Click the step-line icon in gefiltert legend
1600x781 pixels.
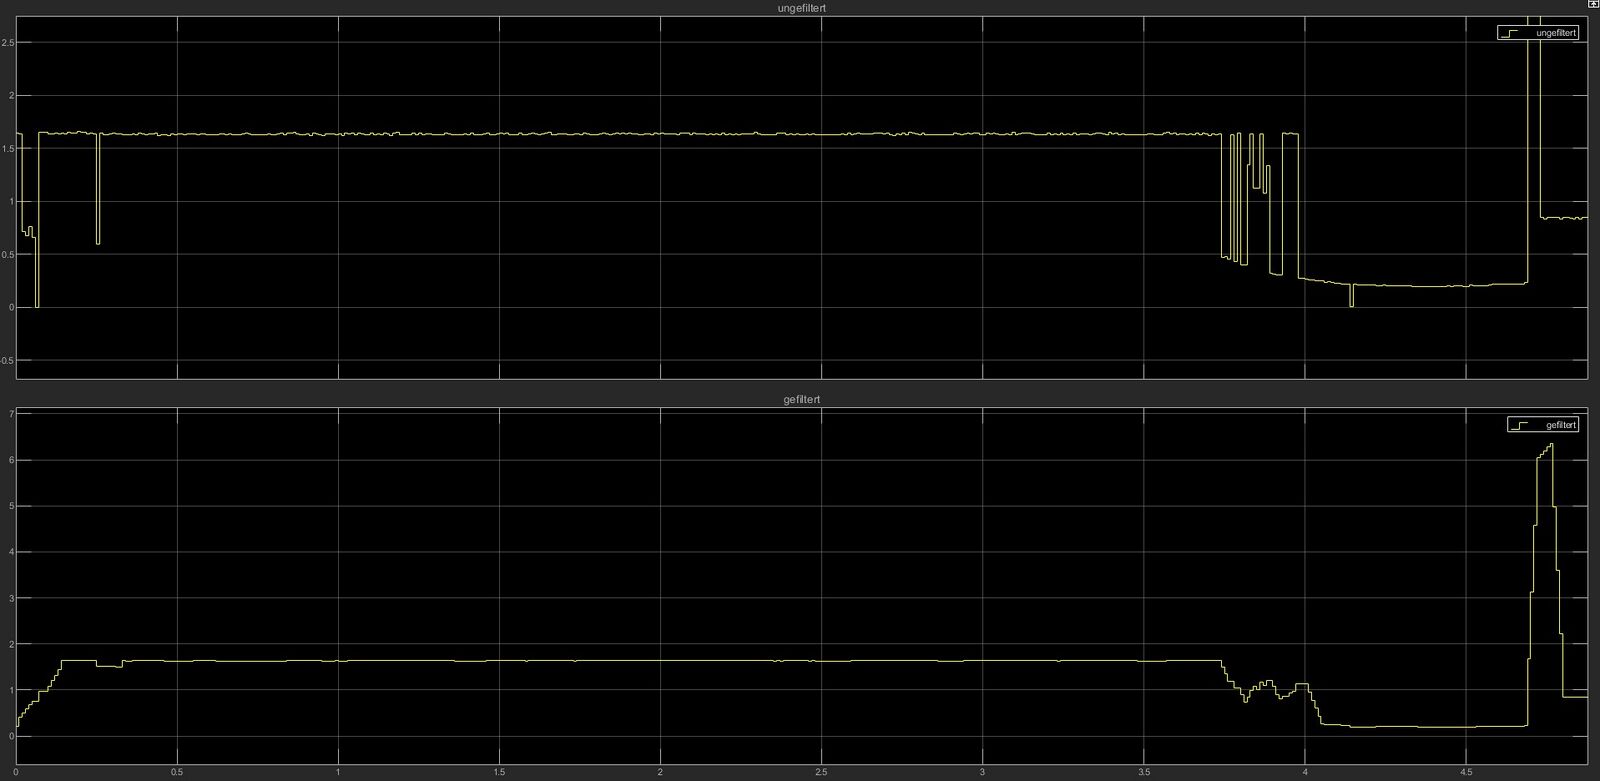pos(1520,425)
